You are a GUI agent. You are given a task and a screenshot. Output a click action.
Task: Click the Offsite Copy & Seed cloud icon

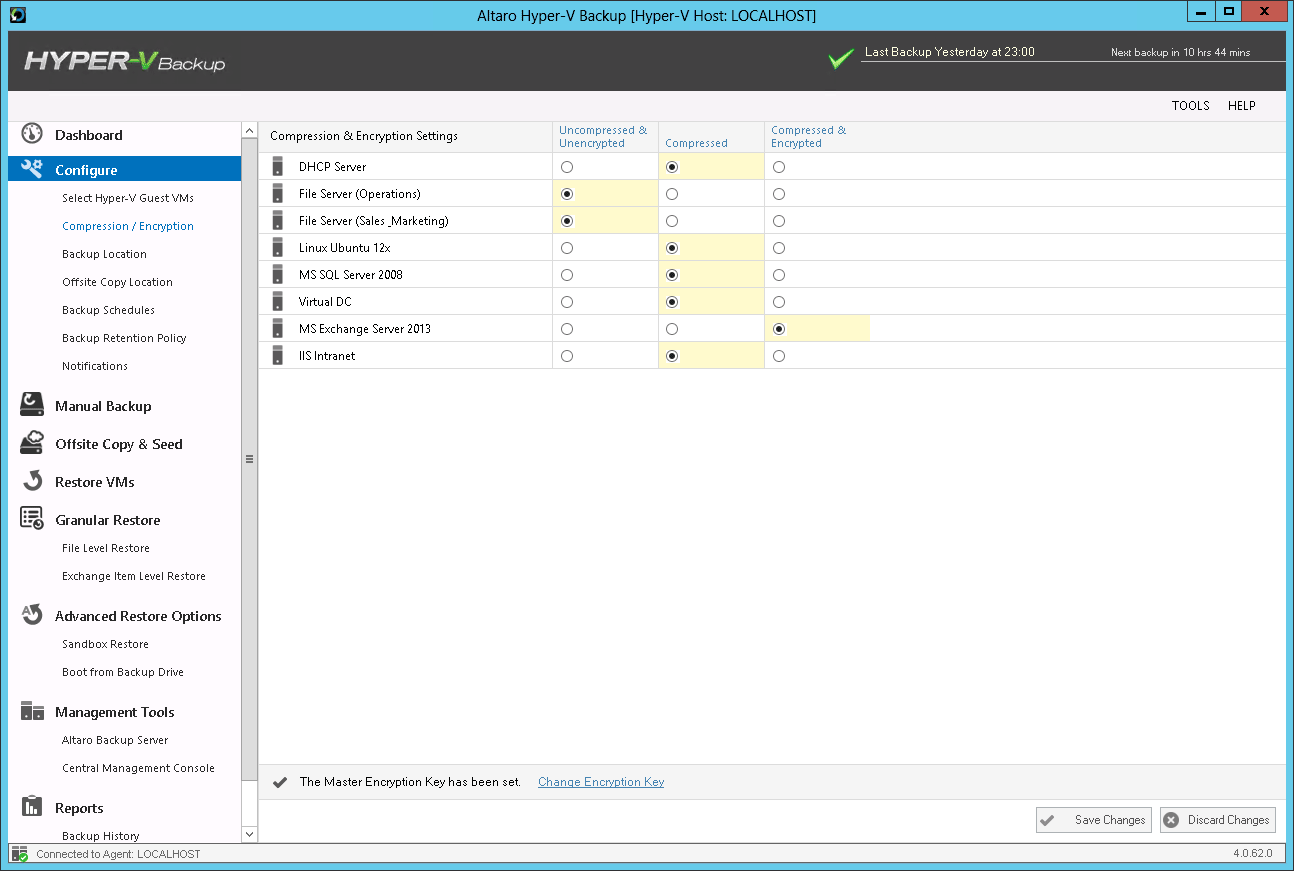[32, 443]
